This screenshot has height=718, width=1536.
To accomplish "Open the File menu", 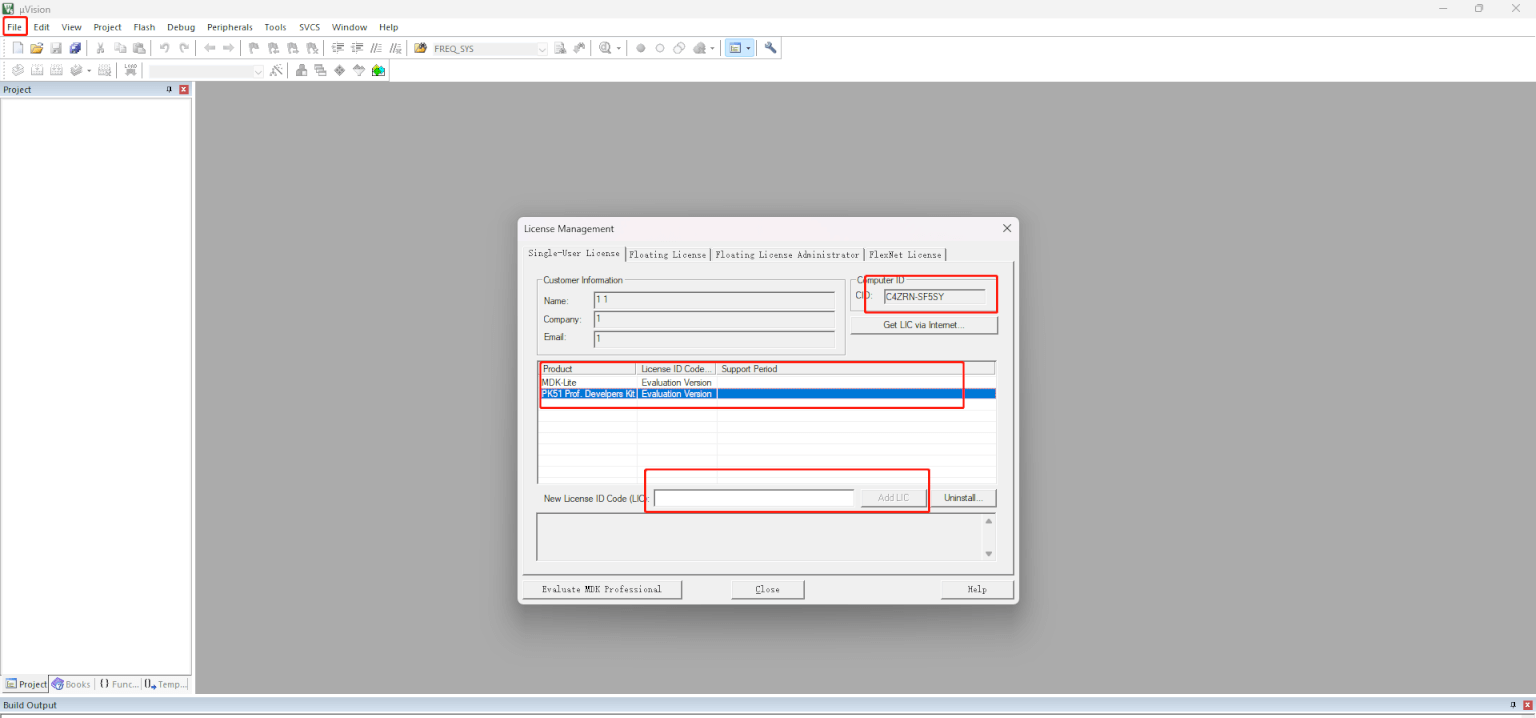I will click(x=14, y=27).
